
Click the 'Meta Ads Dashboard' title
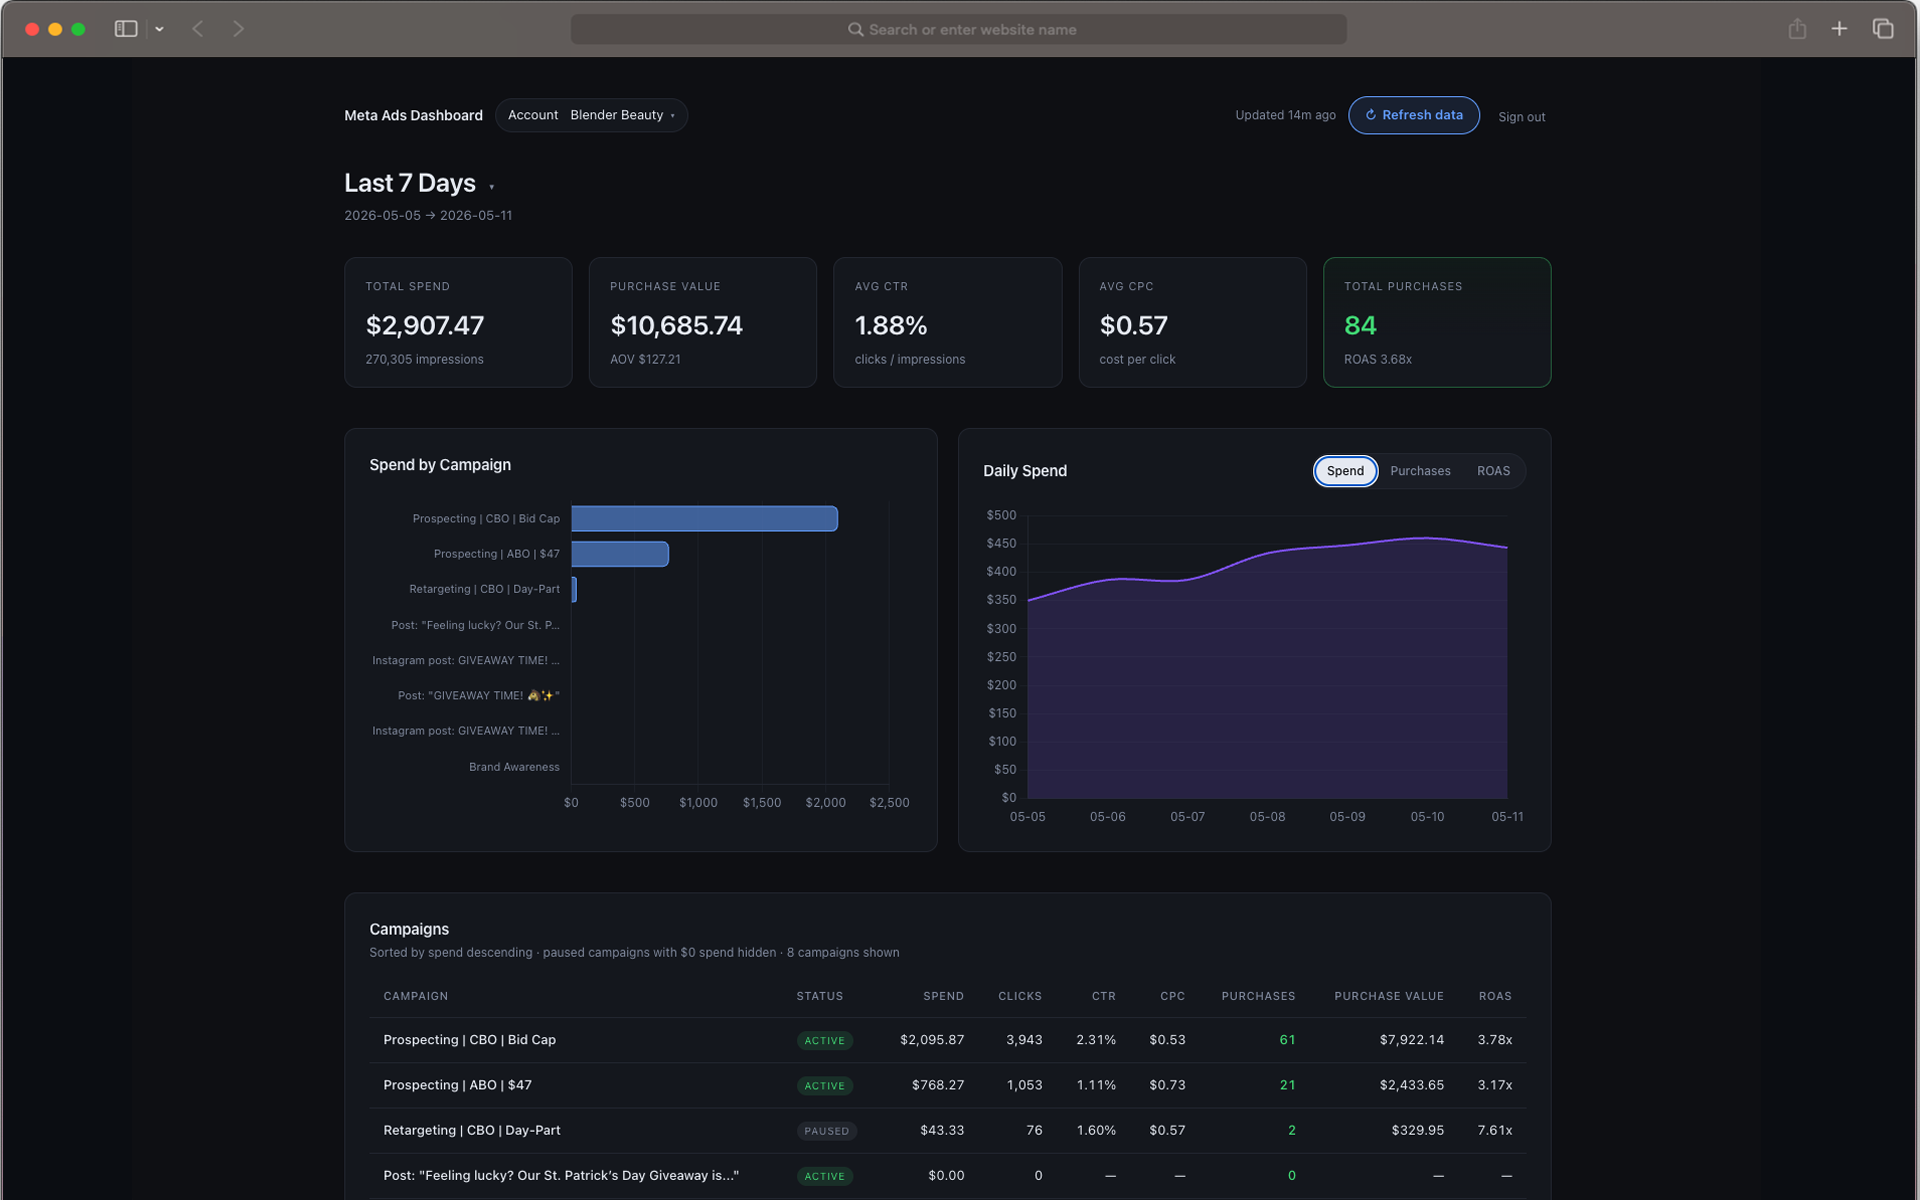(x=413, y=115)
